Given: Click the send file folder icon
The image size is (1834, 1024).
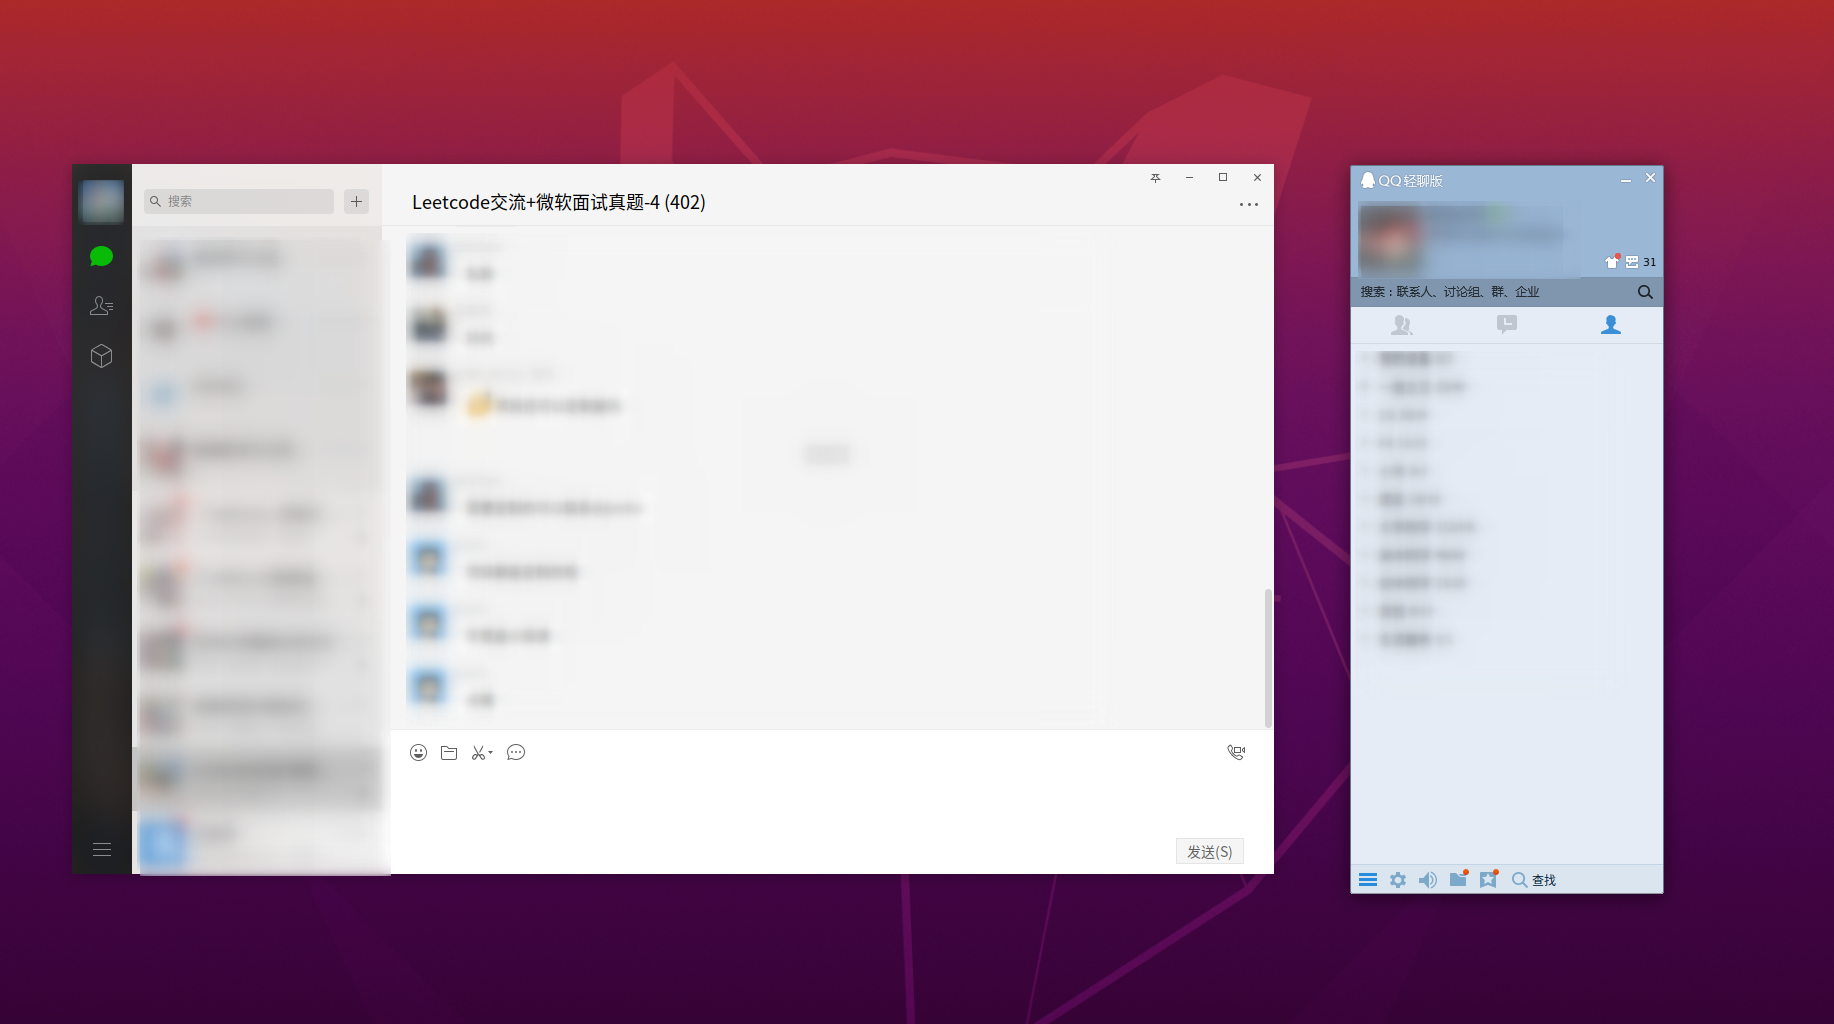Looking at the screenshot, I should click(449, 753).
